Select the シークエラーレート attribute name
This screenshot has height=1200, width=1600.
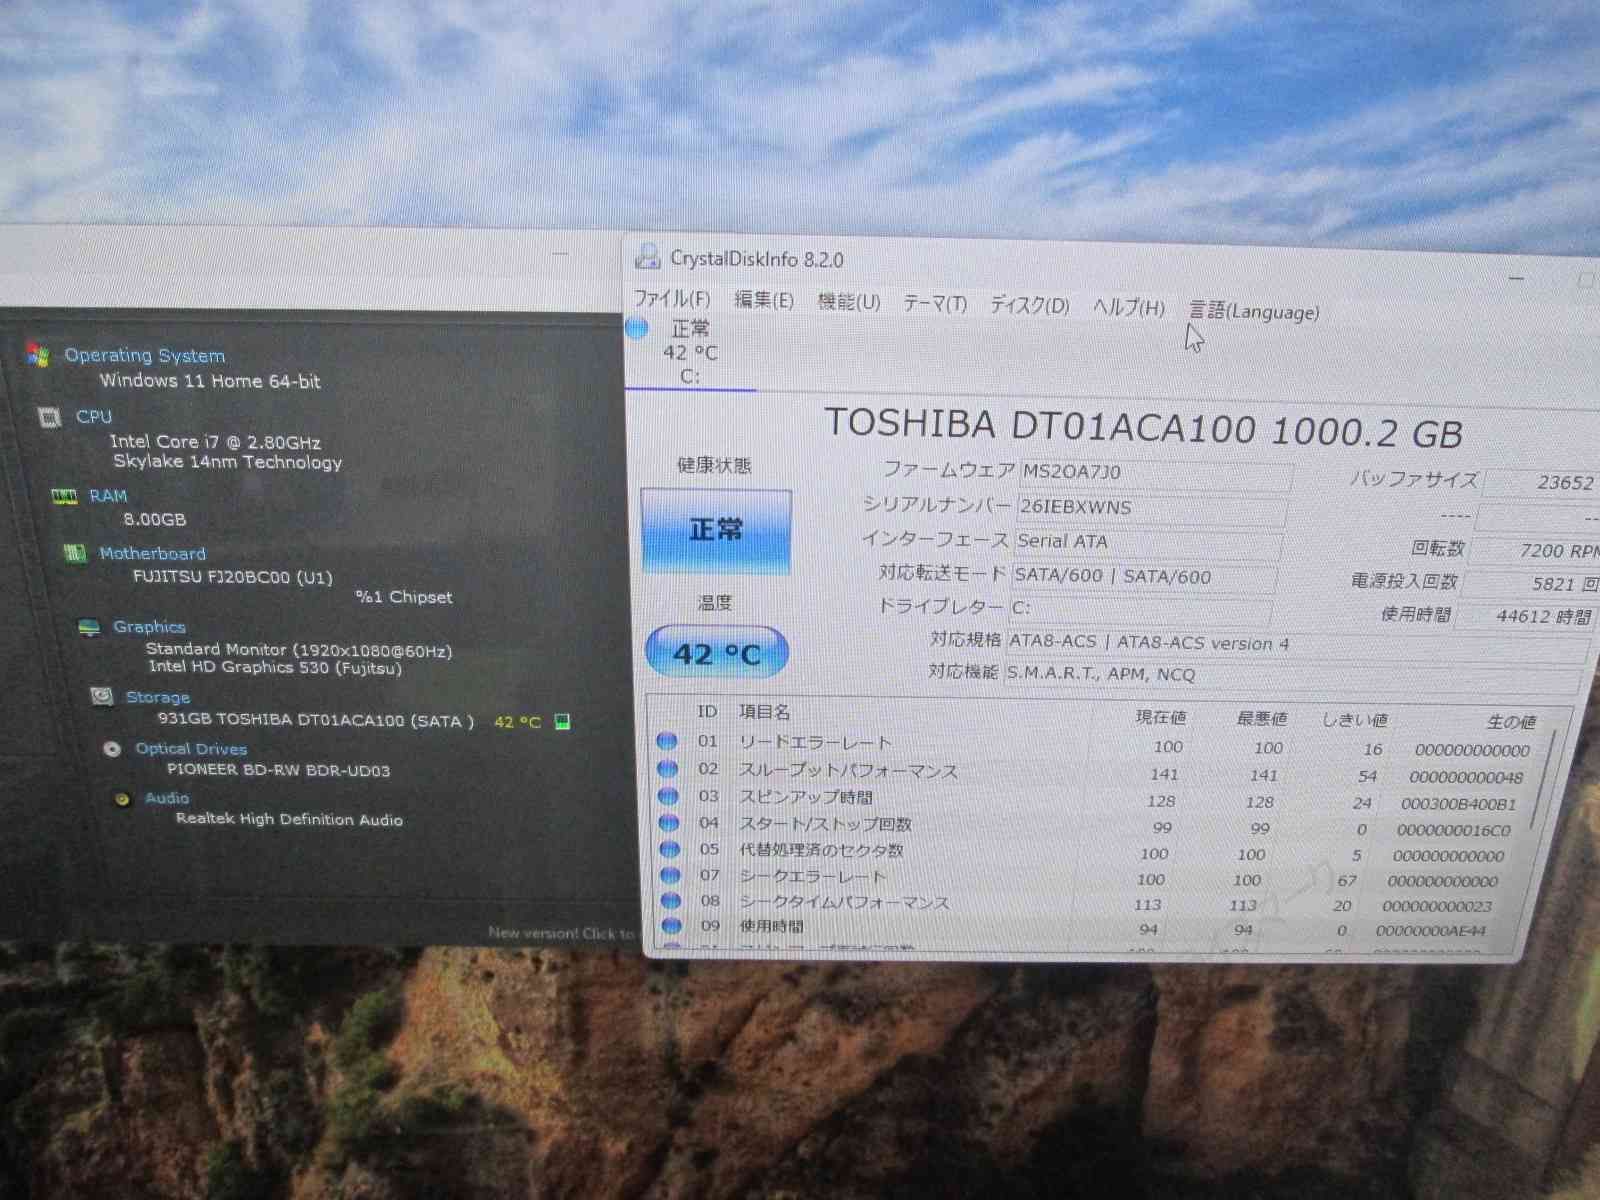click(813, 876)
